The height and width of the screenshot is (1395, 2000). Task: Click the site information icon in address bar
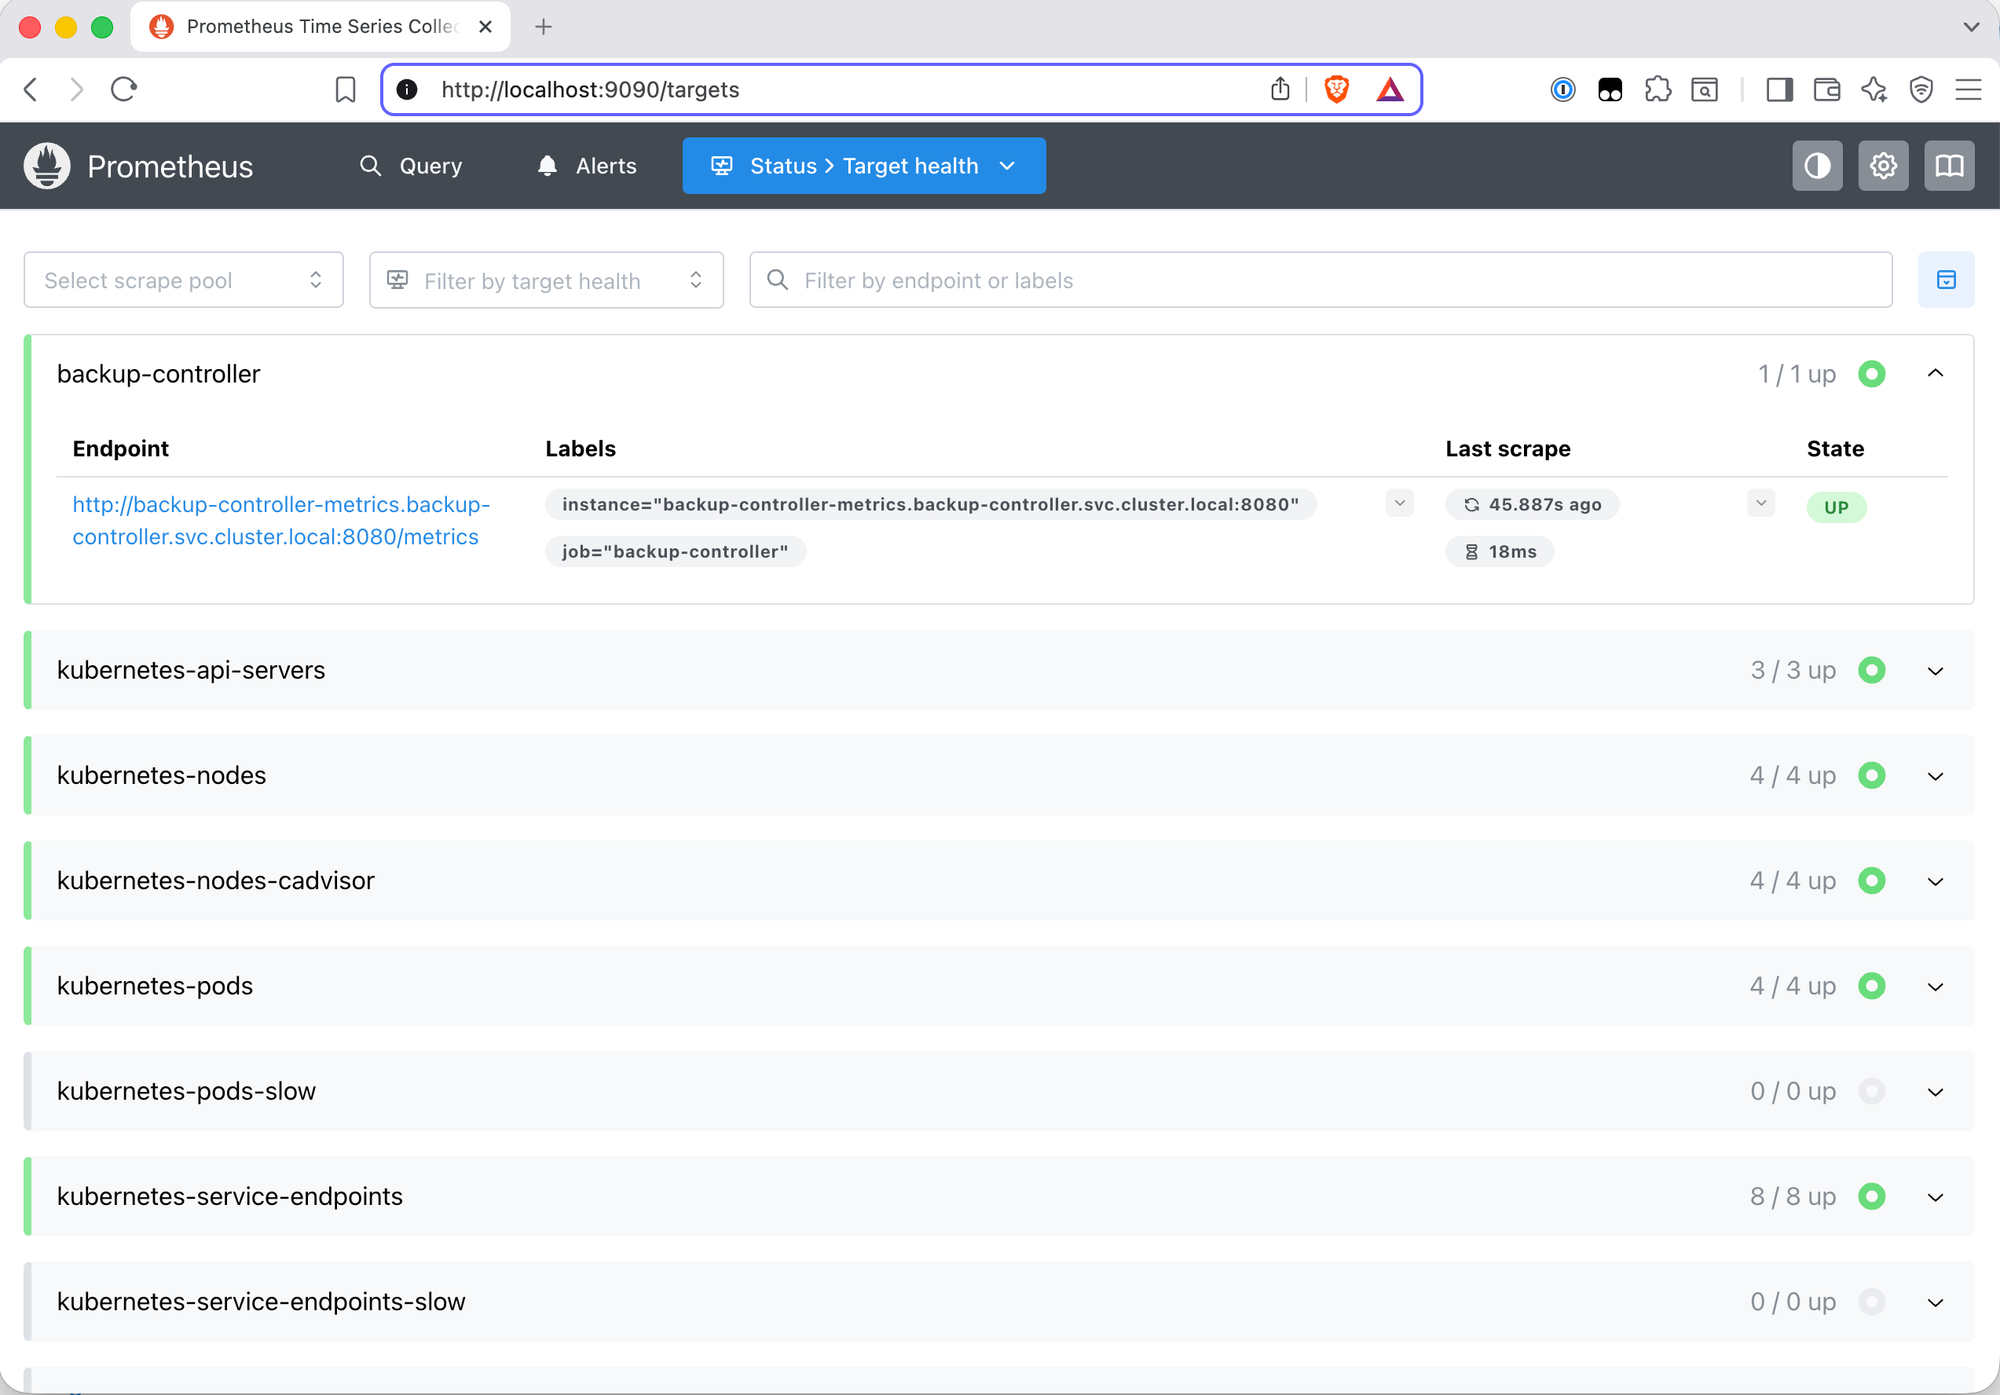click(407, 90)
